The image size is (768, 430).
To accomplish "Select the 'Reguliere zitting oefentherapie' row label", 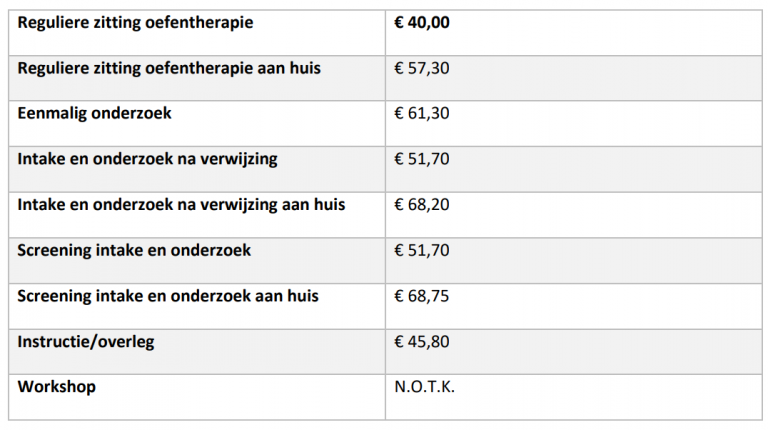I will [x=135, y=23].
